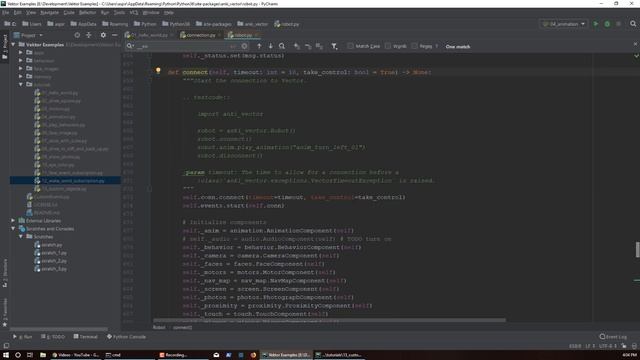The image size is (640, 360).
Task: Click the editor vertical scrollbar thumb
Action: tap(638, 250)
